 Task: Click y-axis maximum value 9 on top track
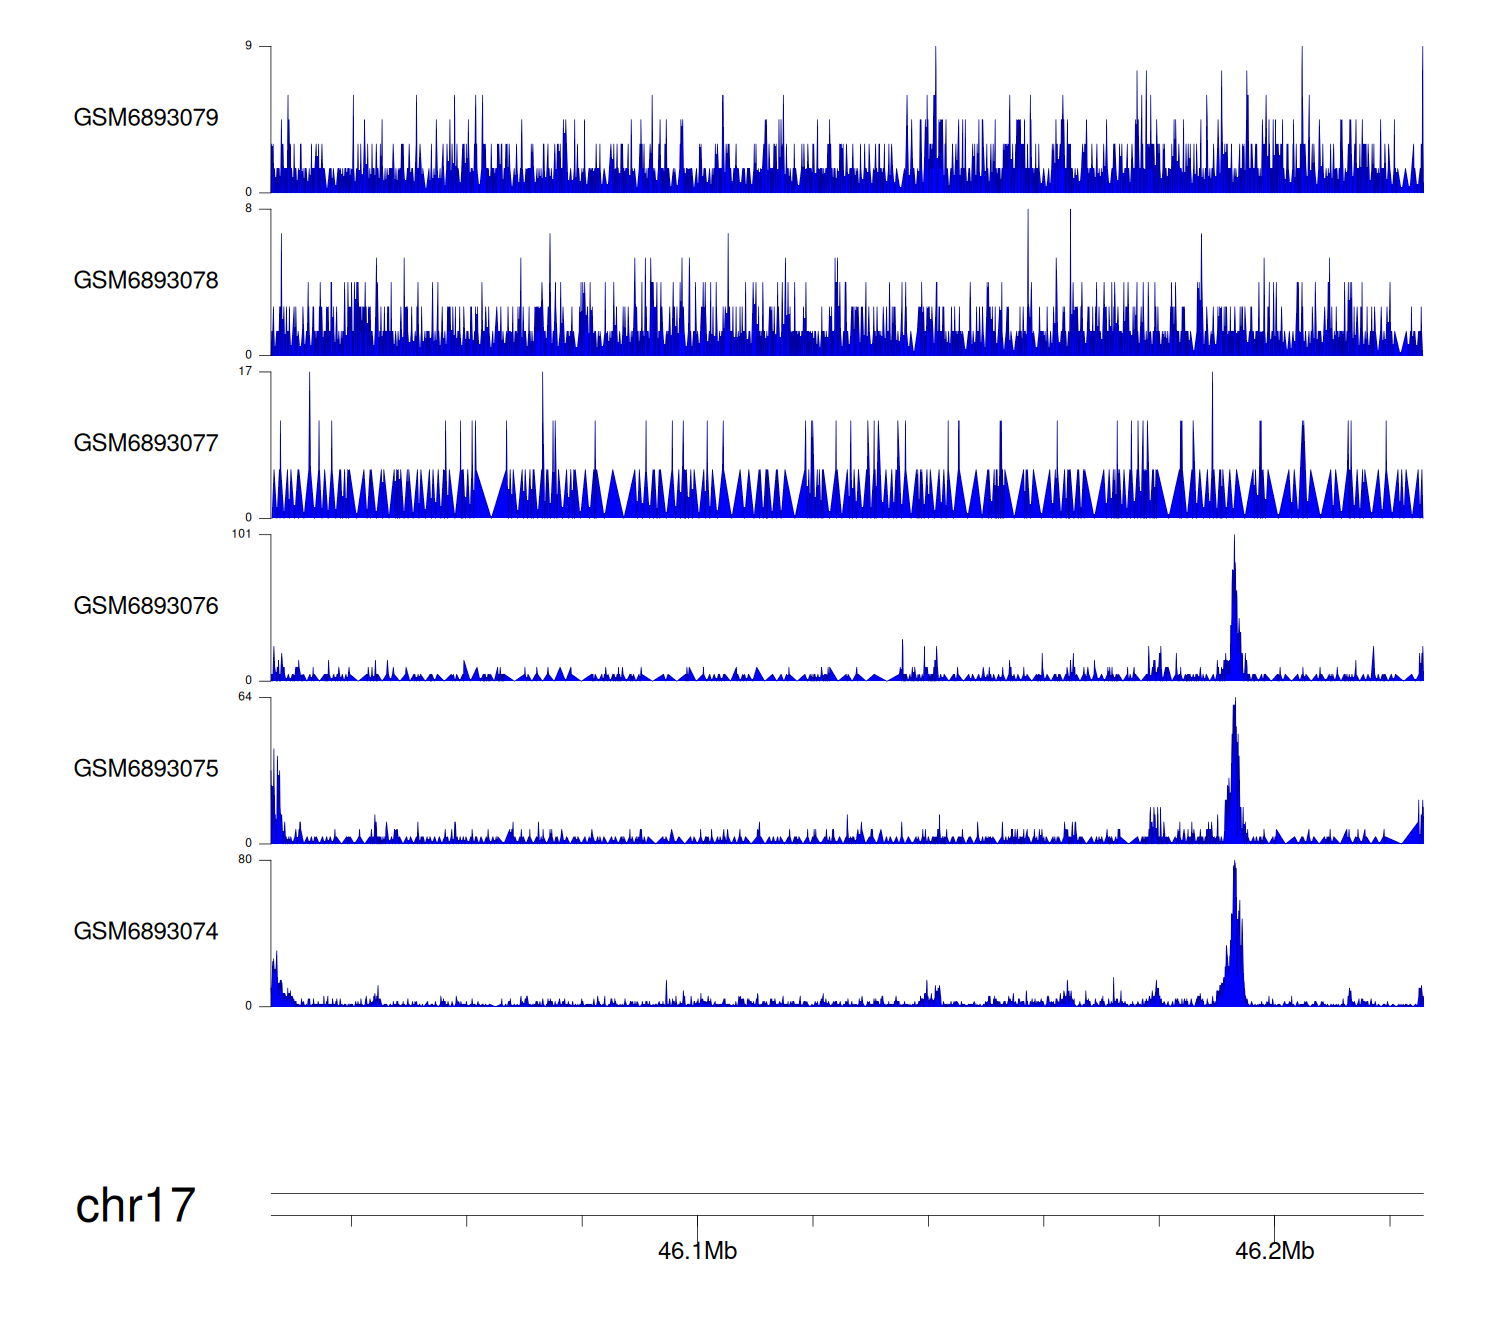coord(248,46)
